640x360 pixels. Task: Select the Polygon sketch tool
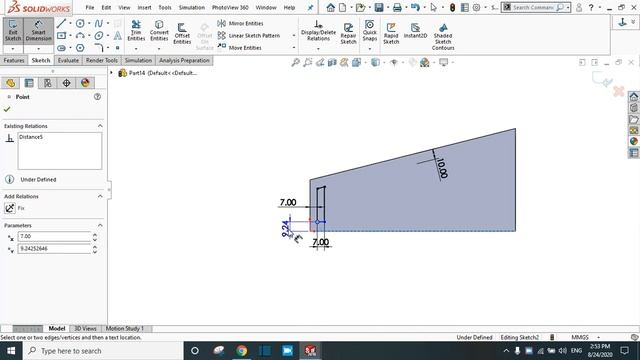pos(80,48)
